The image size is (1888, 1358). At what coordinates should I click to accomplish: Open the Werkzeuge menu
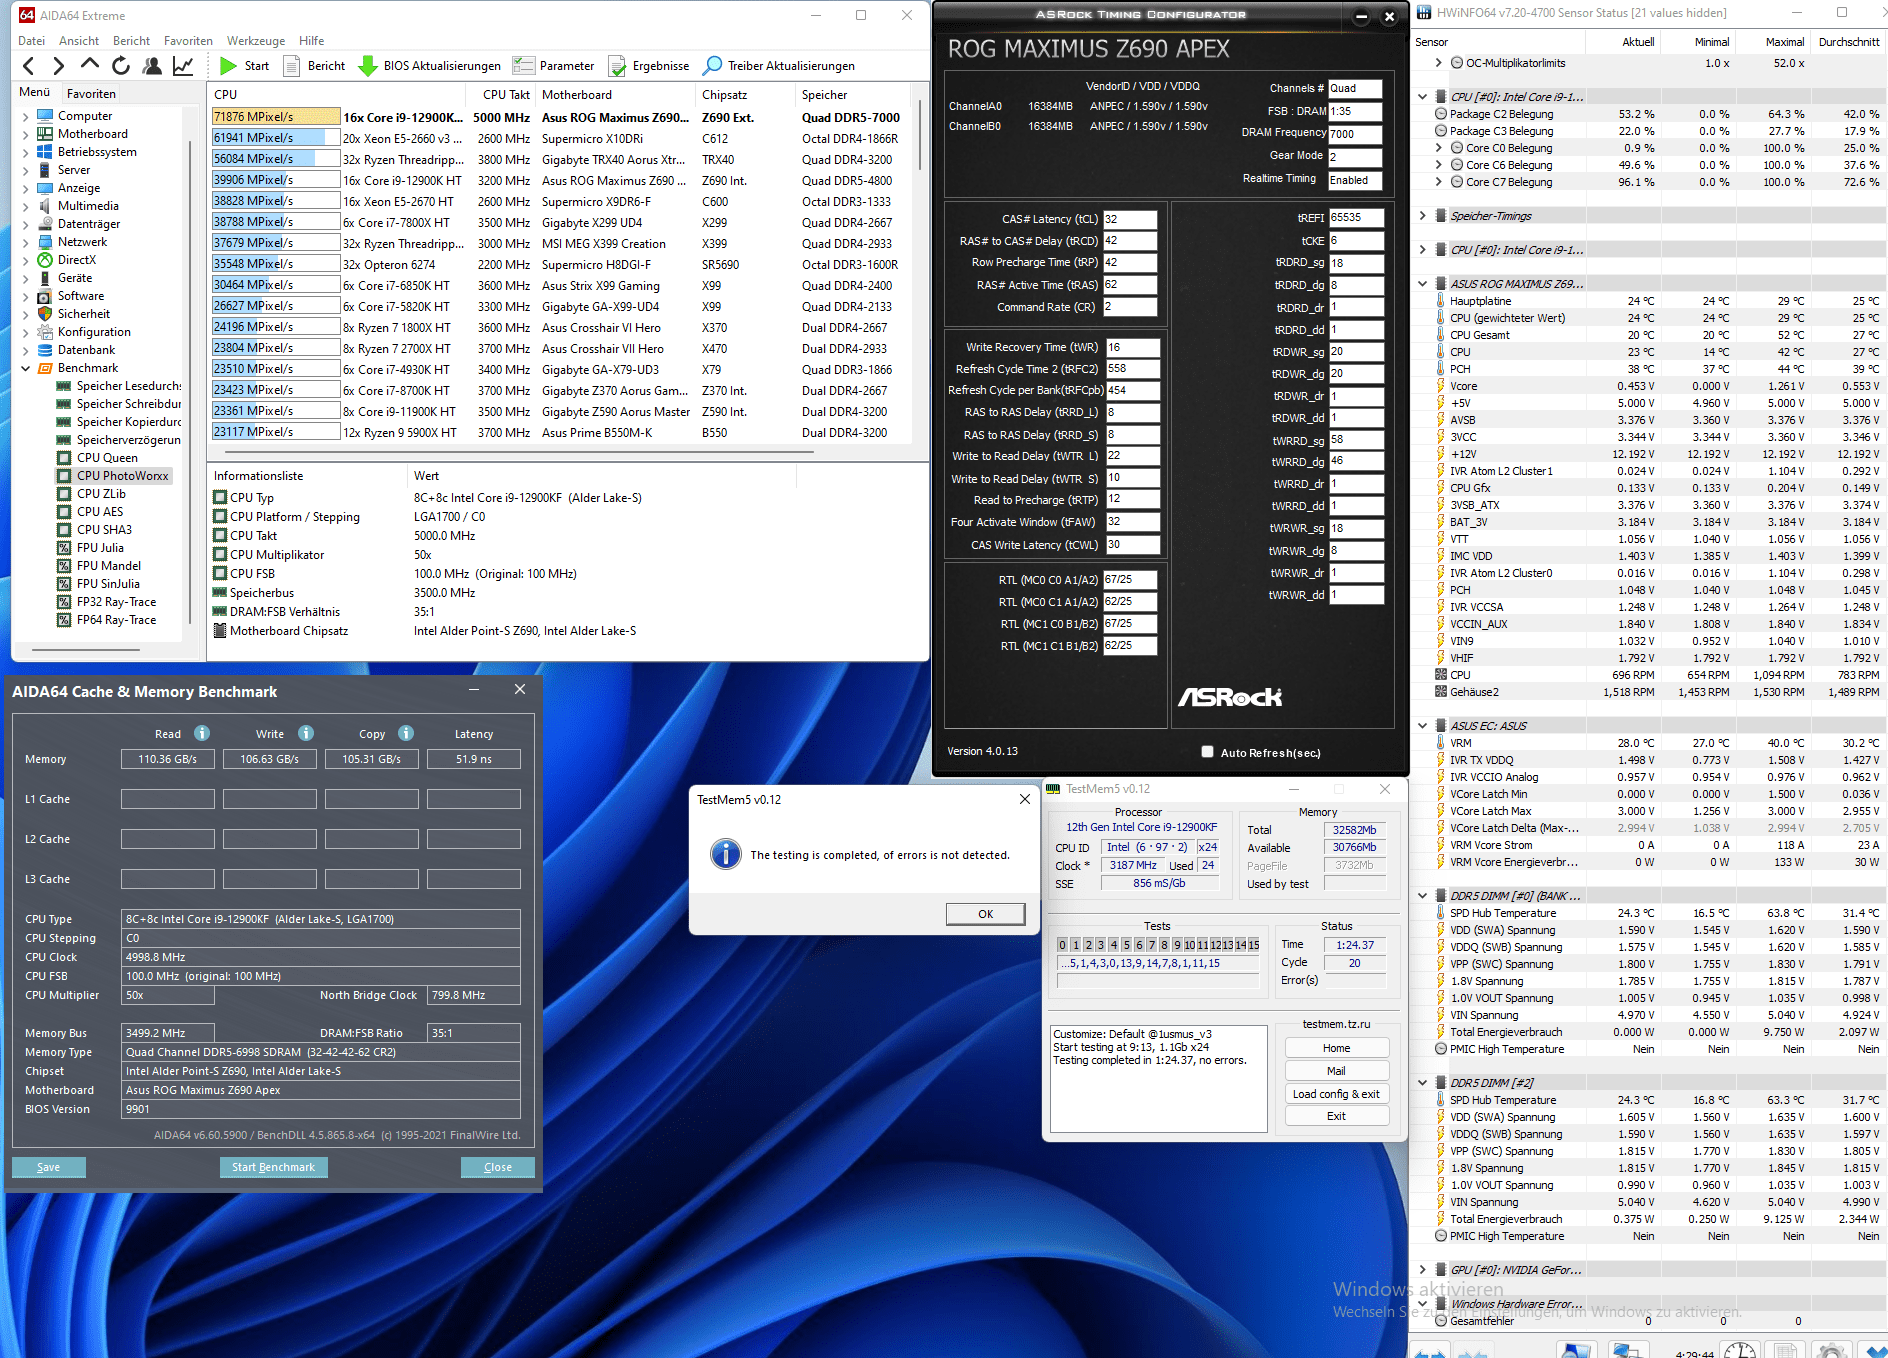pos(255,41)
